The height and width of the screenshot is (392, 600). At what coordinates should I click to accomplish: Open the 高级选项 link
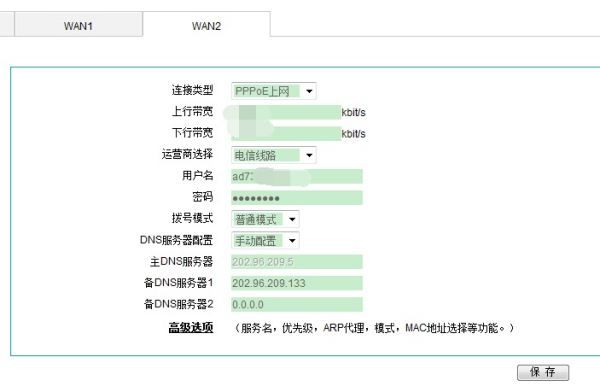[x=191, y=328]
